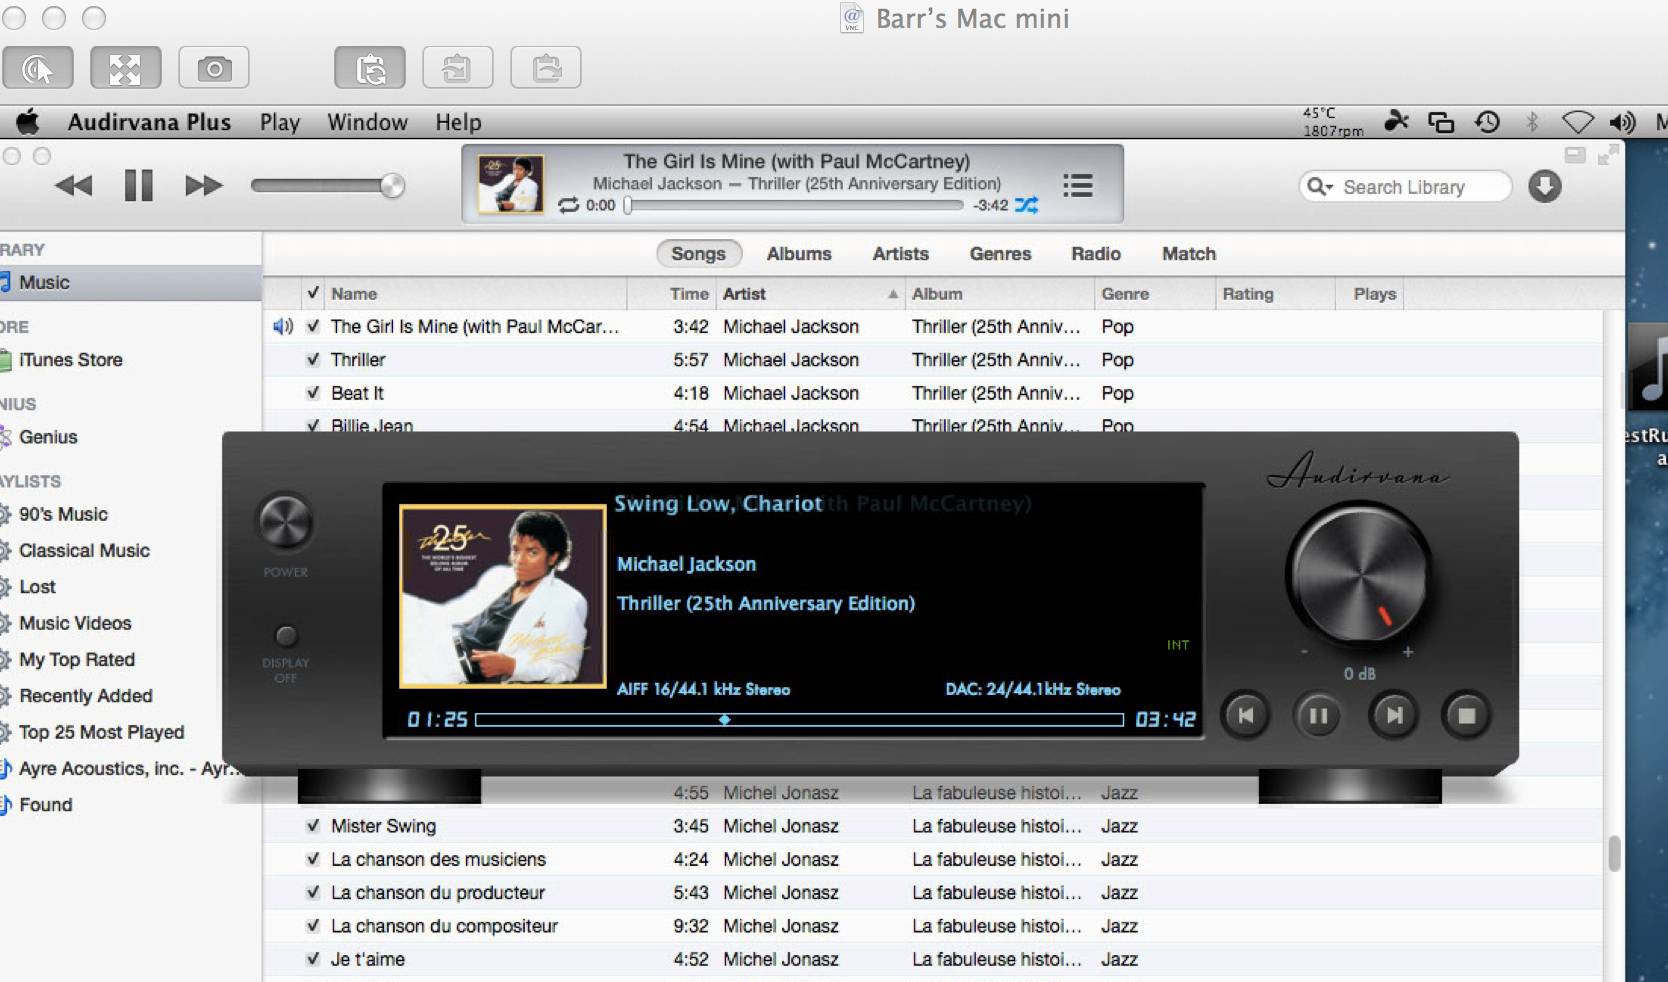The width and height of the screenshot is (1668, 982).
Task: Open the Apple menu
Action: (28, 122)
